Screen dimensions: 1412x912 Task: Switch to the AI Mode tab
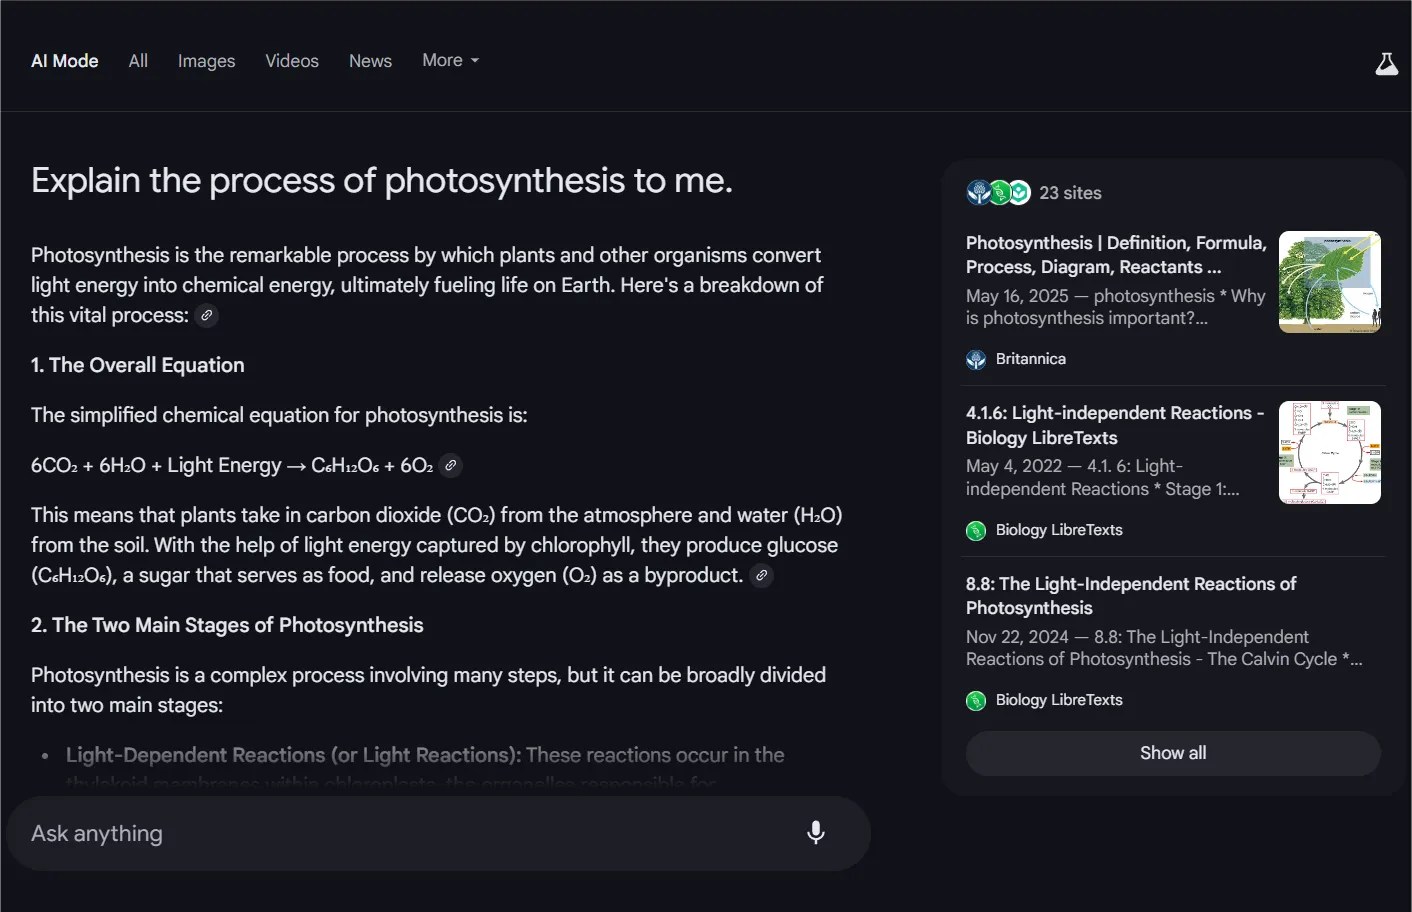[65, 61]
